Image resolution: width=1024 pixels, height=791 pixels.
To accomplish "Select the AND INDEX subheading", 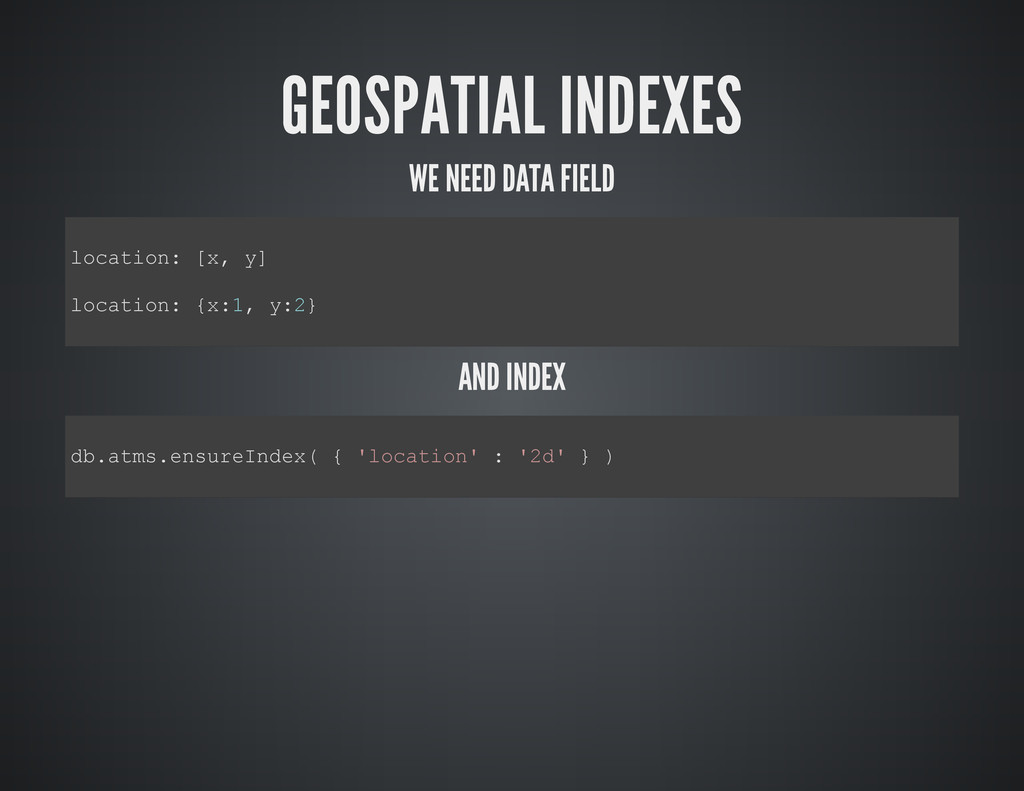I will tap(512, 377).
